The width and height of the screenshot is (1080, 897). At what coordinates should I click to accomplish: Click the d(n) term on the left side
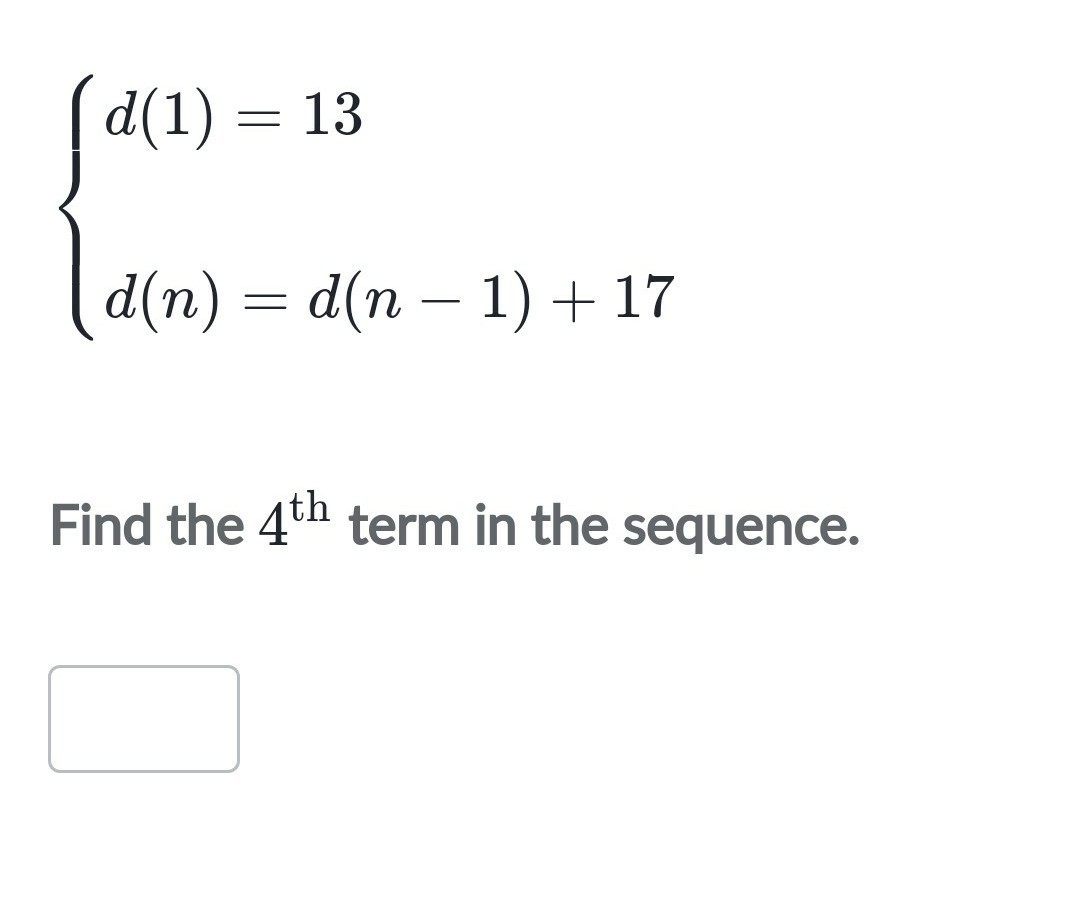coord(162,302)
